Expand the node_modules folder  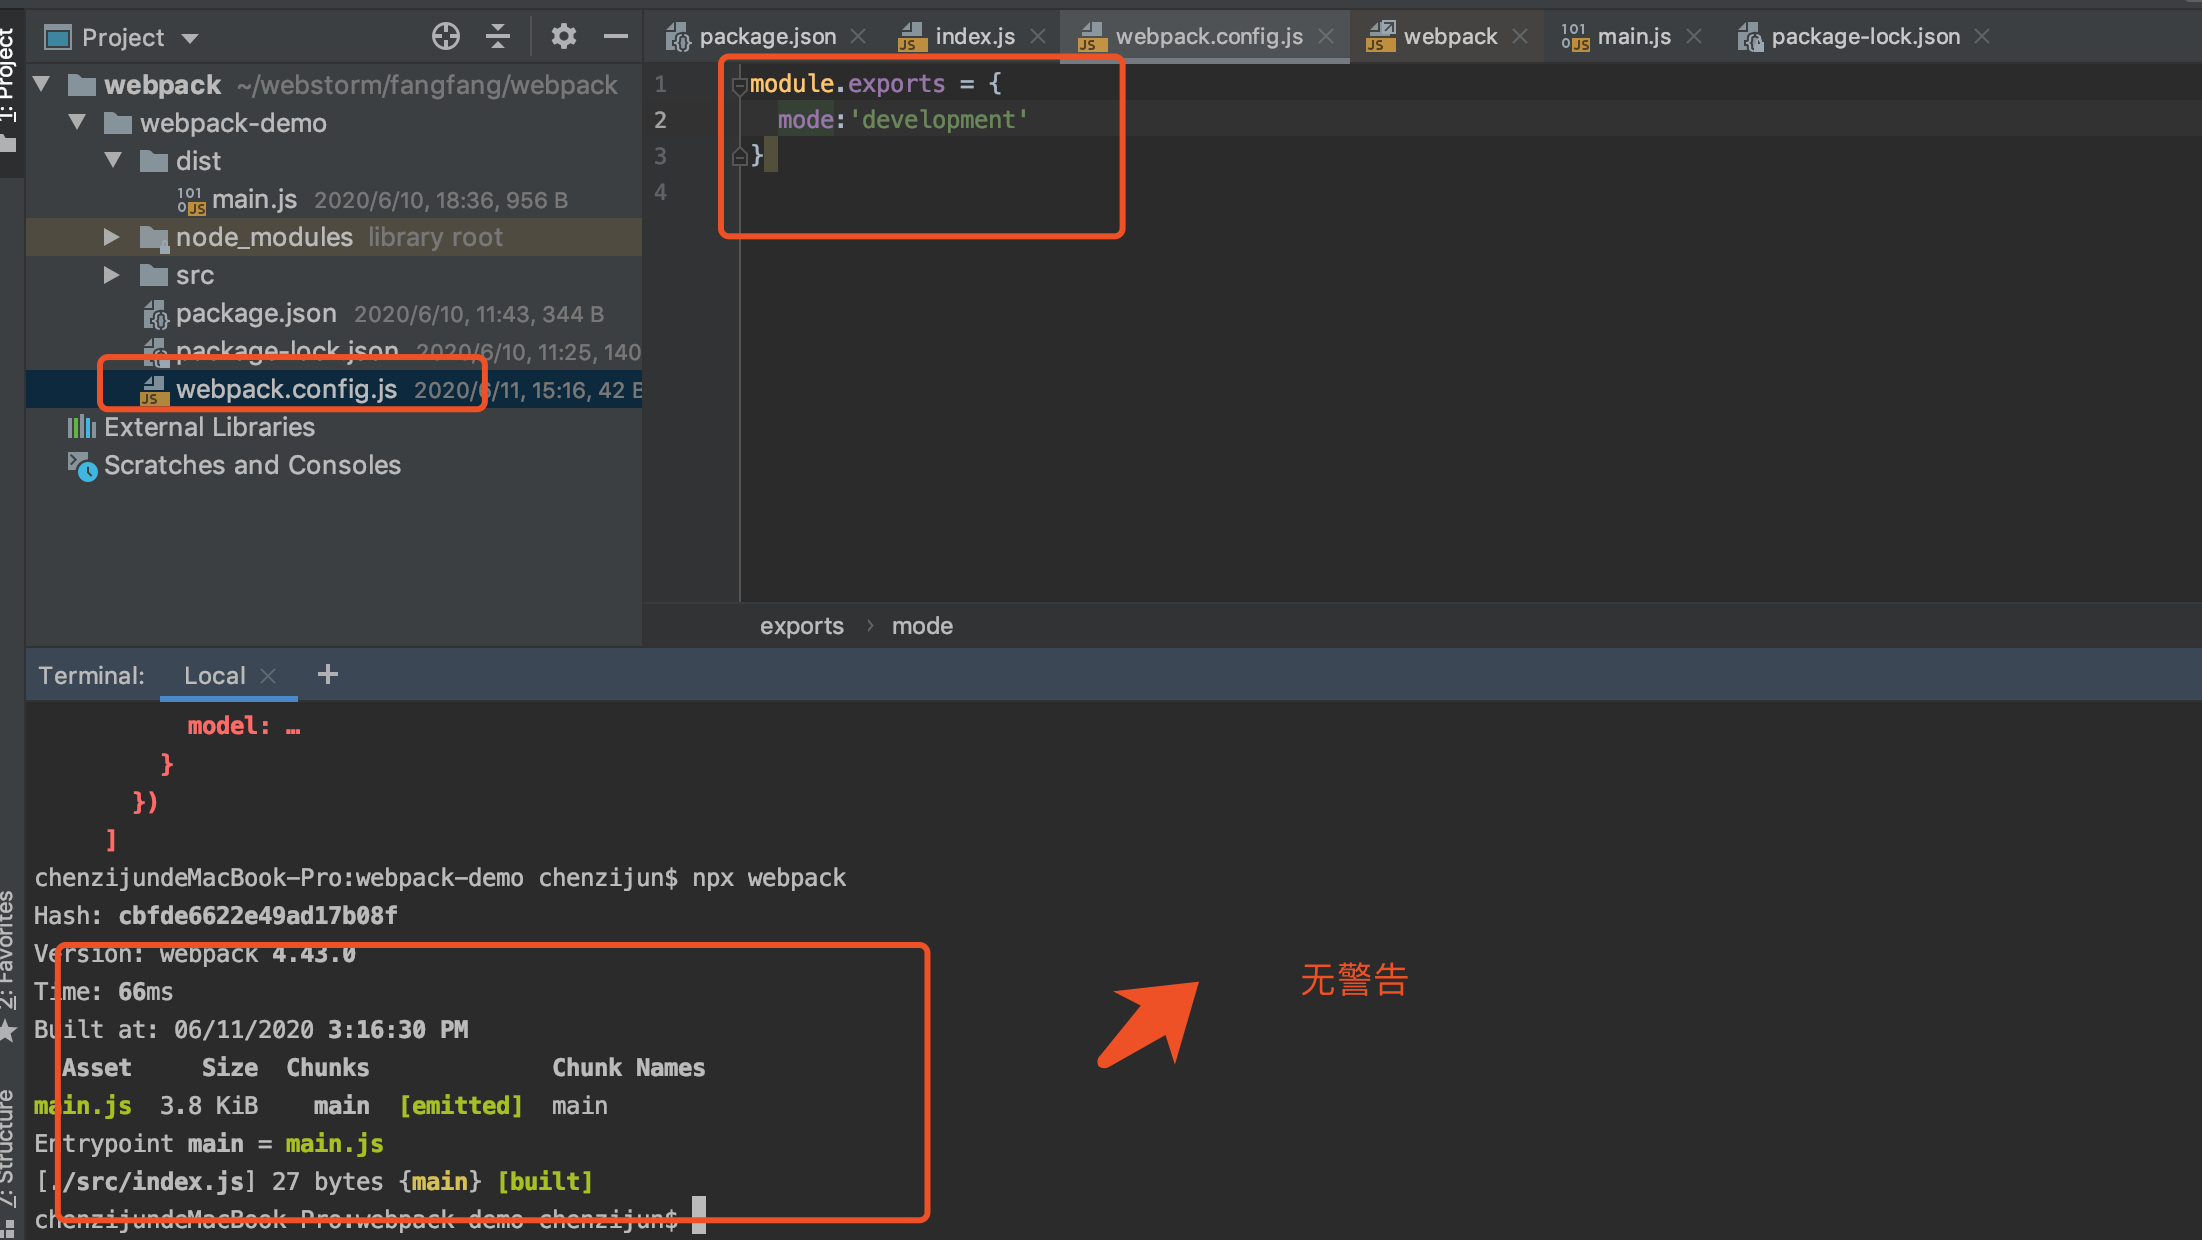click(112, 237)
